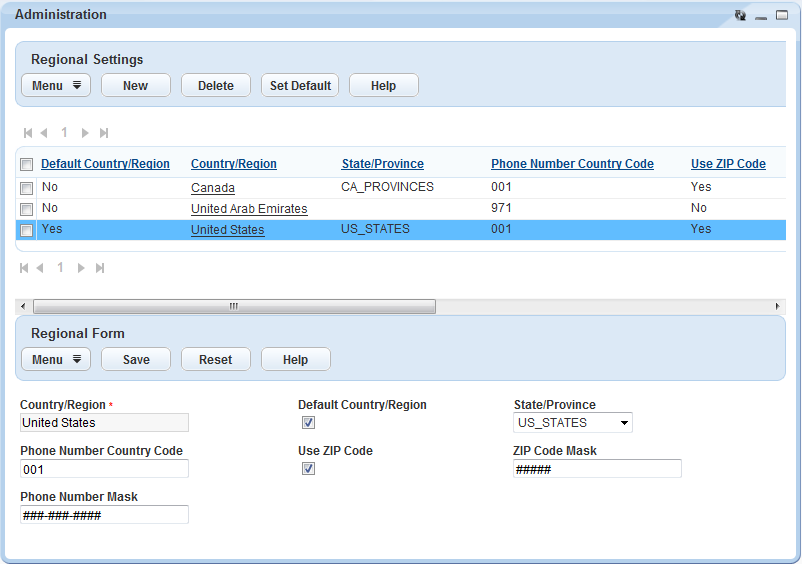Image resolution: width=802 pixels, height=564 pixels.
Task: Uncheck Default Country/Region checkbox in form
Action: click(308, 423)
